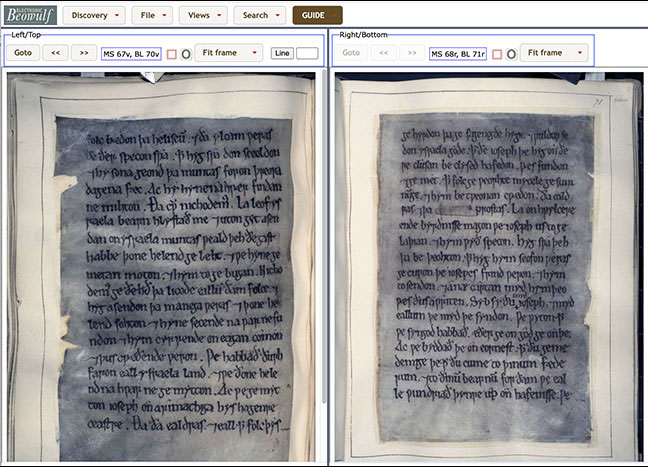648x467 pixels.
Task: Toggle the circle icon in Left/Top panel
Action: click(186, 54)
